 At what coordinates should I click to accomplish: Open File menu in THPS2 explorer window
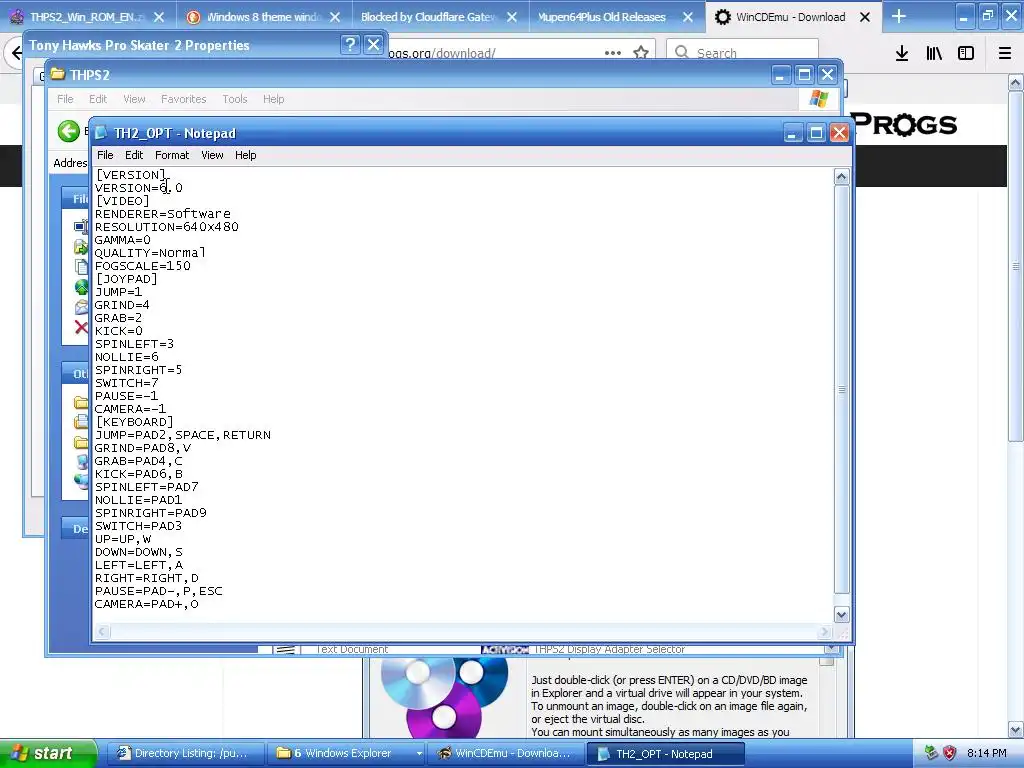65,99
